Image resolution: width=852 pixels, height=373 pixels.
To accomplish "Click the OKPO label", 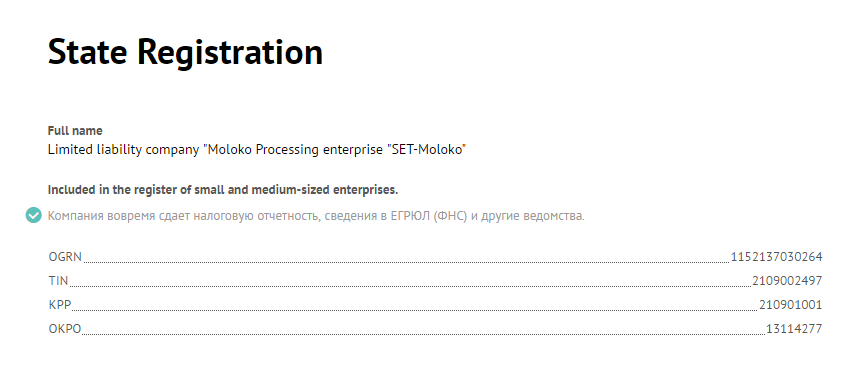I will (65, 328).
